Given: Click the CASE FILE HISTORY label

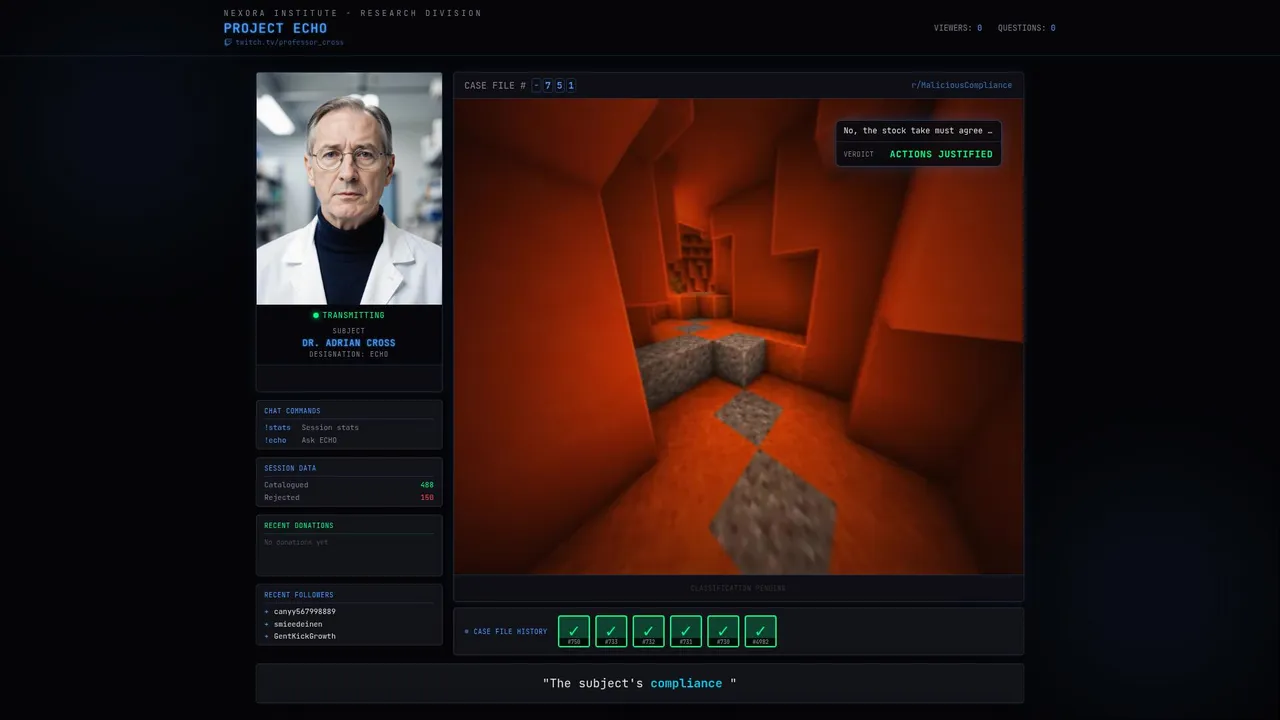Looking at the screenshot, I should 510,631.
